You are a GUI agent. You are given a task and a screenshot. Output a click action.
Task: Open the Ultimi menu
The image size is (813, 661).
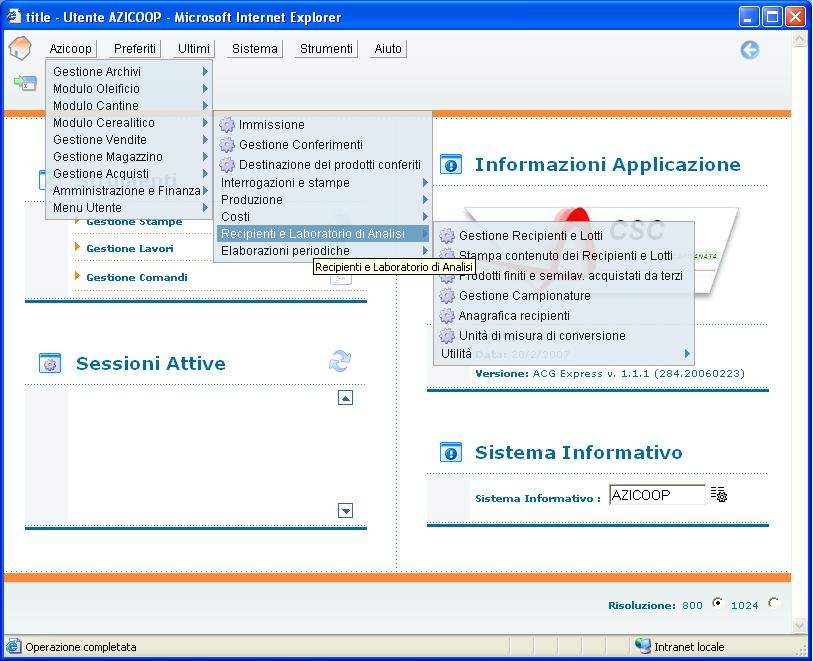click(194, 49)
